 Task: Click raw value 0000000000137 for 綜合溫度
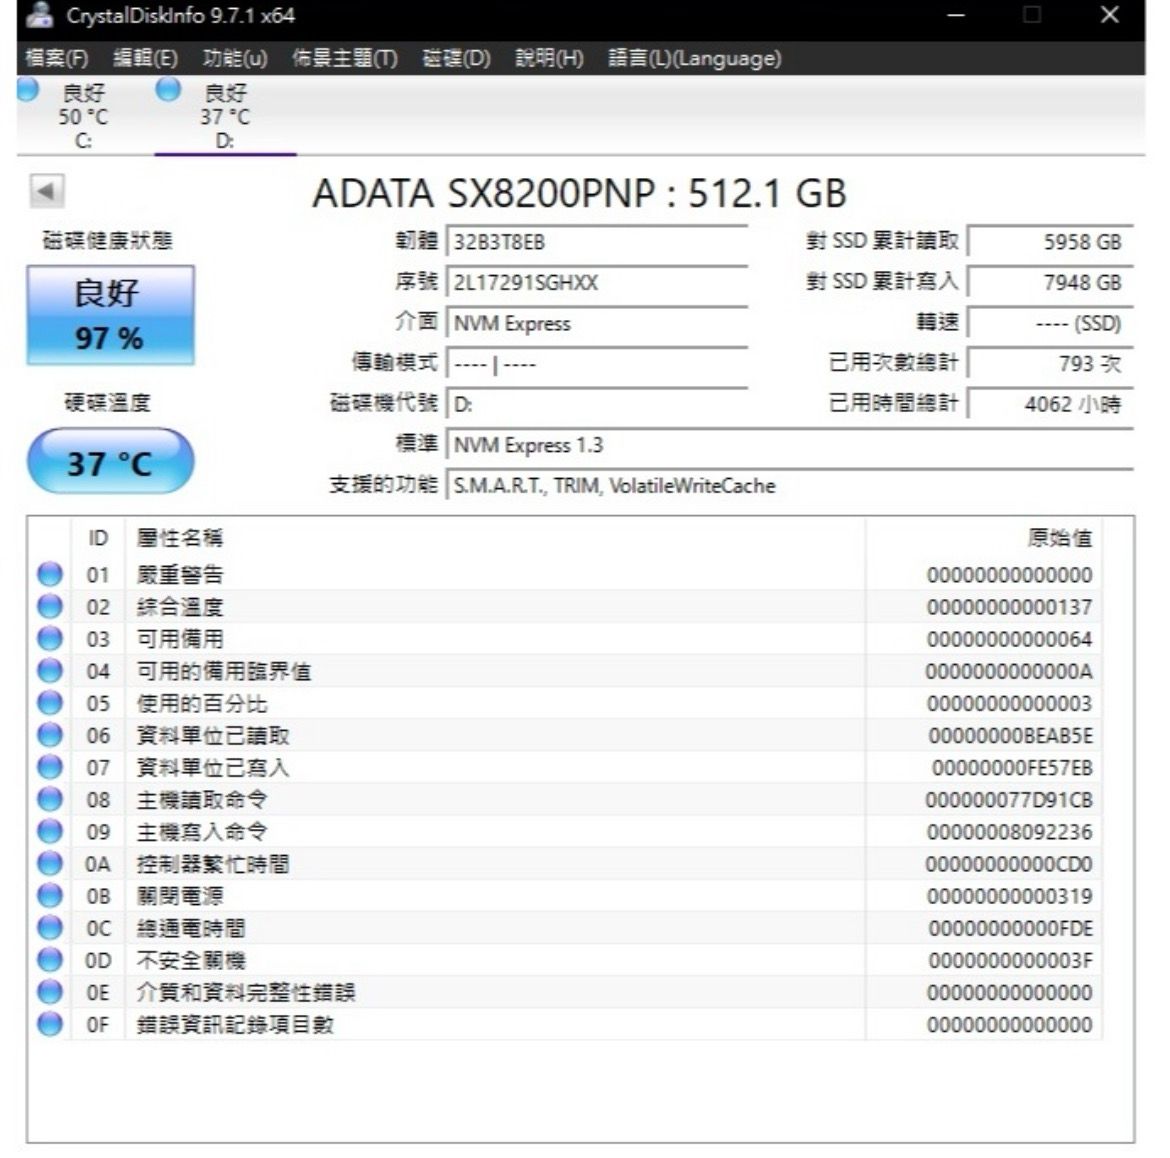click(1010, 607)
